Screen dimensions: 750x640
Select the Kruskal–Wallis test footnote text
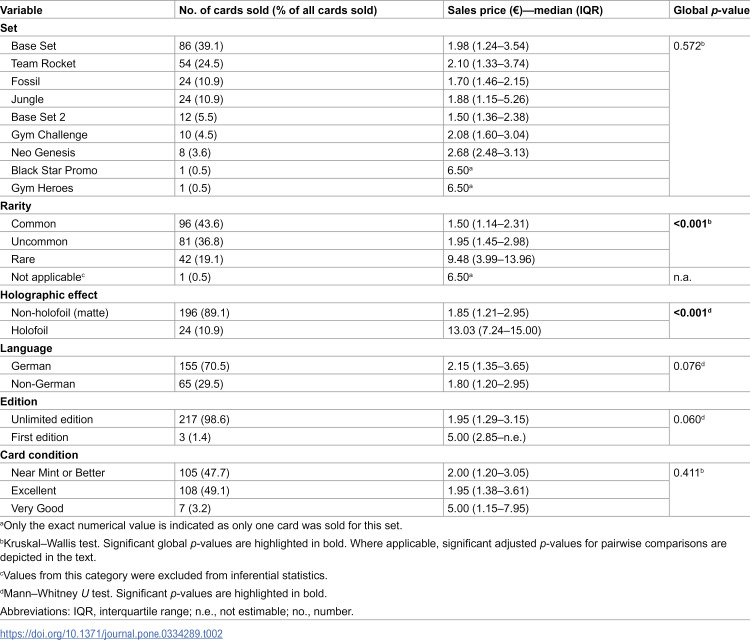pos(364,550)
